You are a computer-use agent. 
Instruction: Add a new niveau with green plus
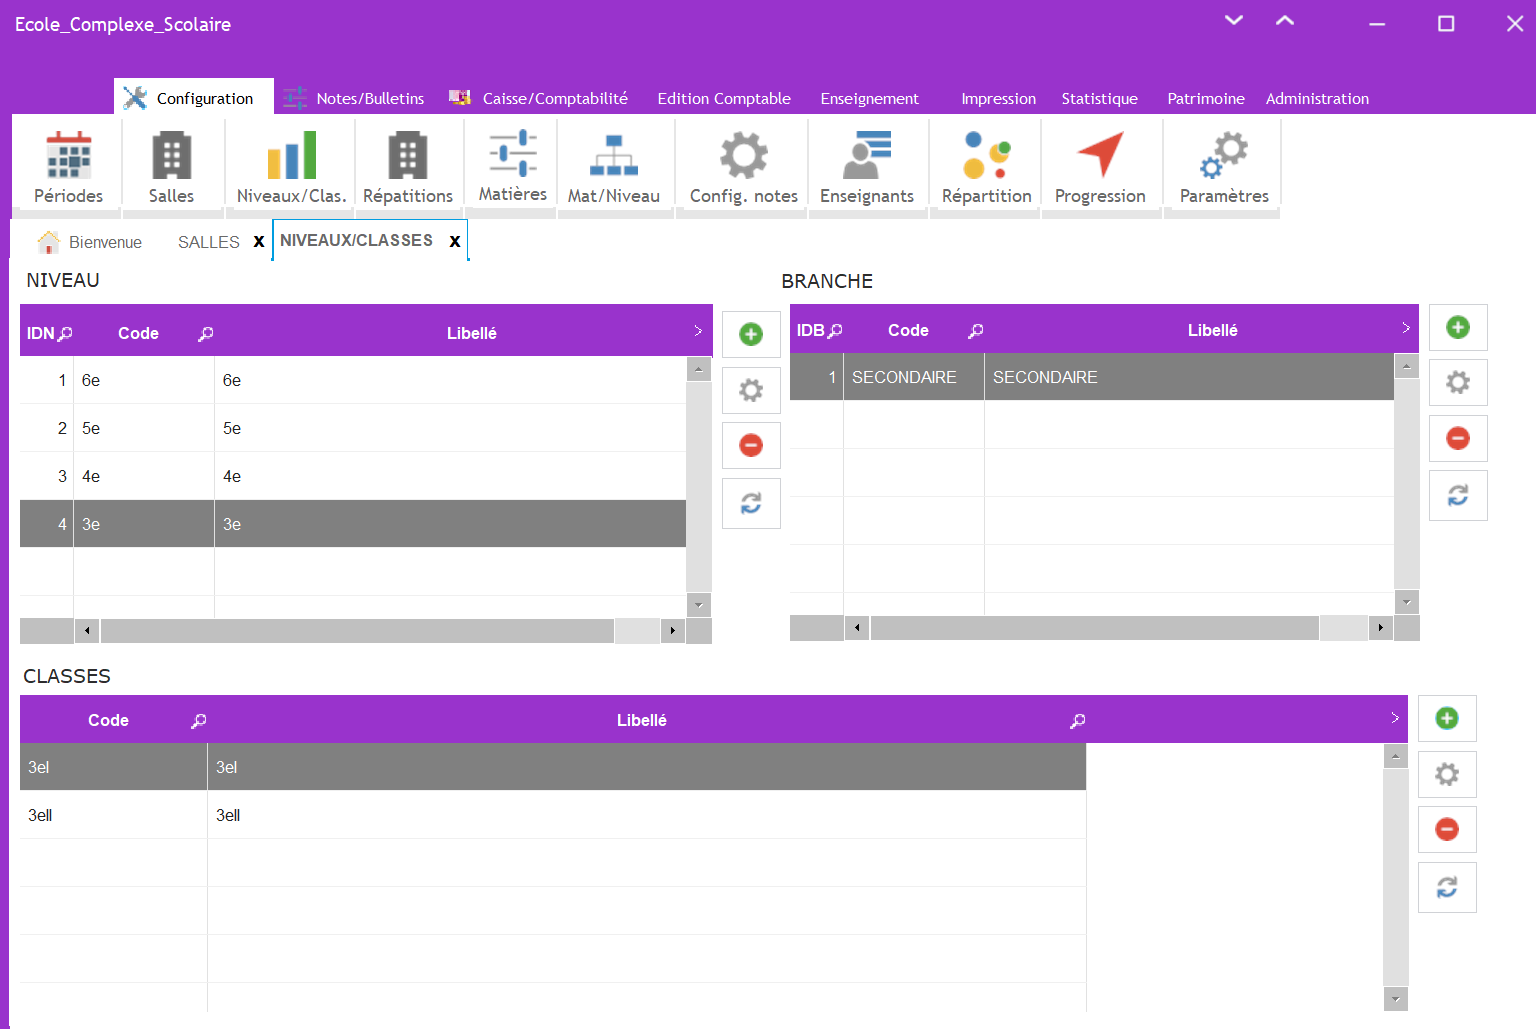pos(751,334)
